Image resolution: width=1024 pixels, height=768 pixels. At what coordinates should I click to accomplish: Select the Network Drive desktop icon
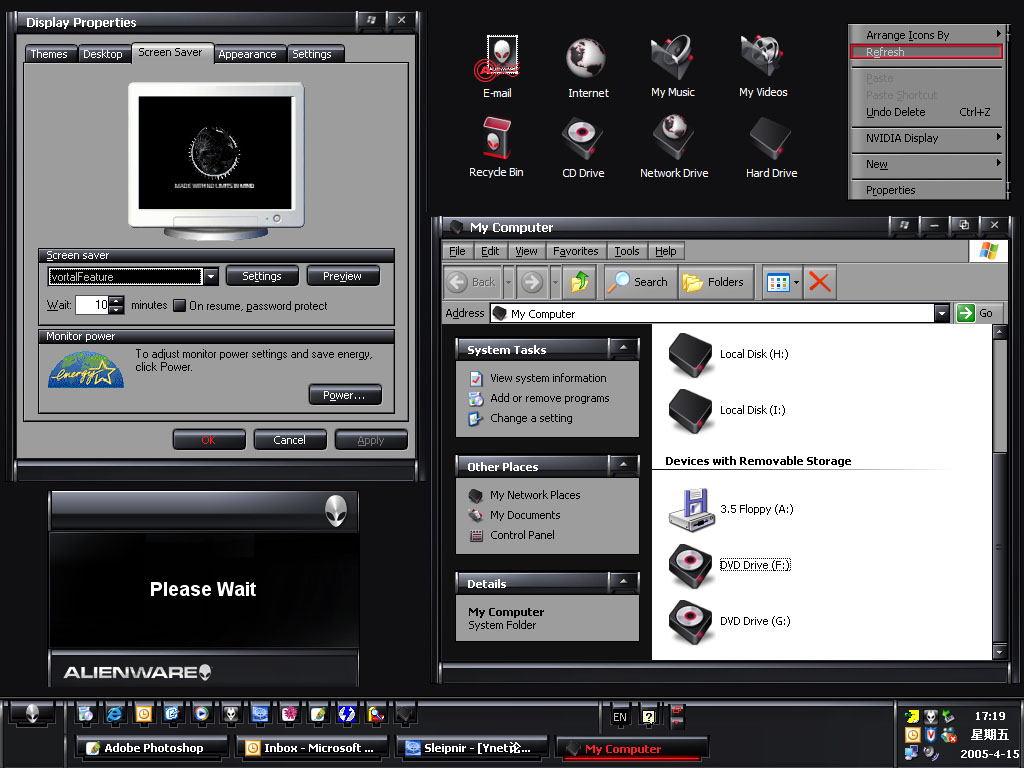pyautogui.click(x=674, y=147)
